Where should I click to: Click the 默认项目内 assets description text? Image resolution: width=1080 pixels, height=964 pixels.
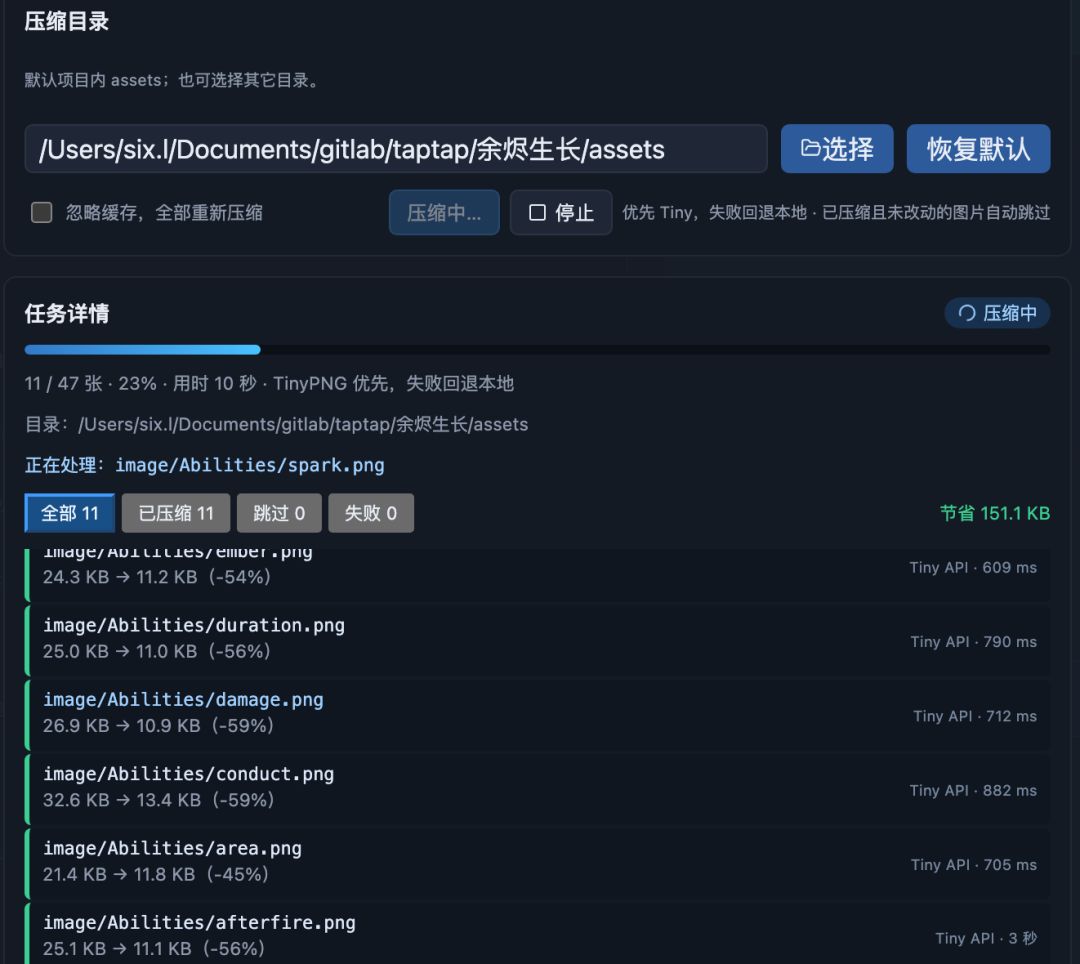(x=173, y=80)
